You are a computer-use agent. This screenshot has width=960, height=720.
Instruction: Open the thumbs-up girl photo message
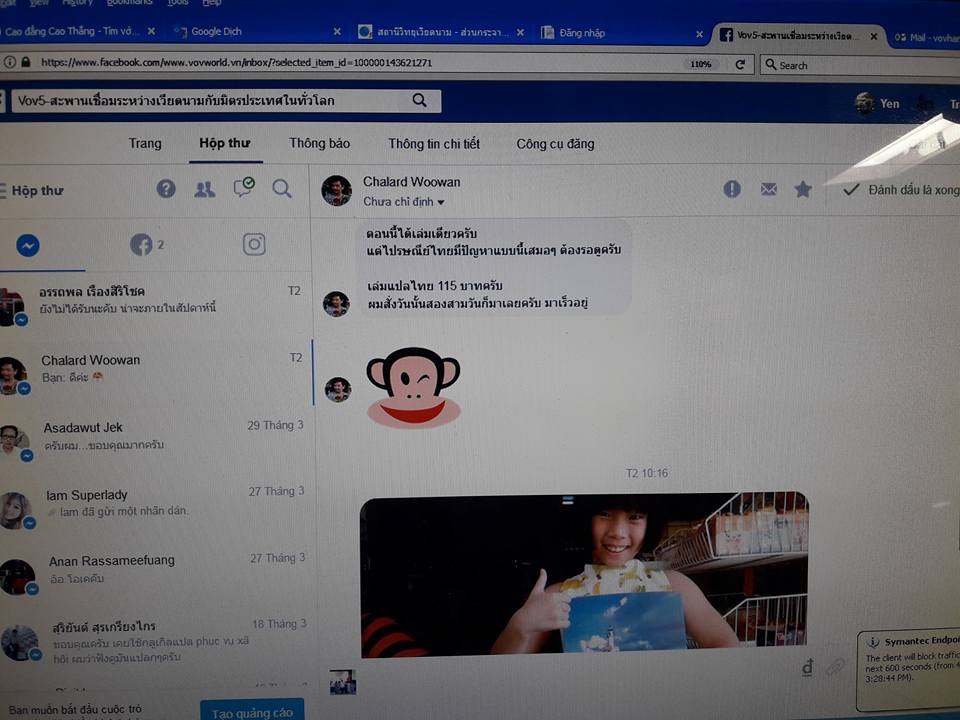[583, 573]
